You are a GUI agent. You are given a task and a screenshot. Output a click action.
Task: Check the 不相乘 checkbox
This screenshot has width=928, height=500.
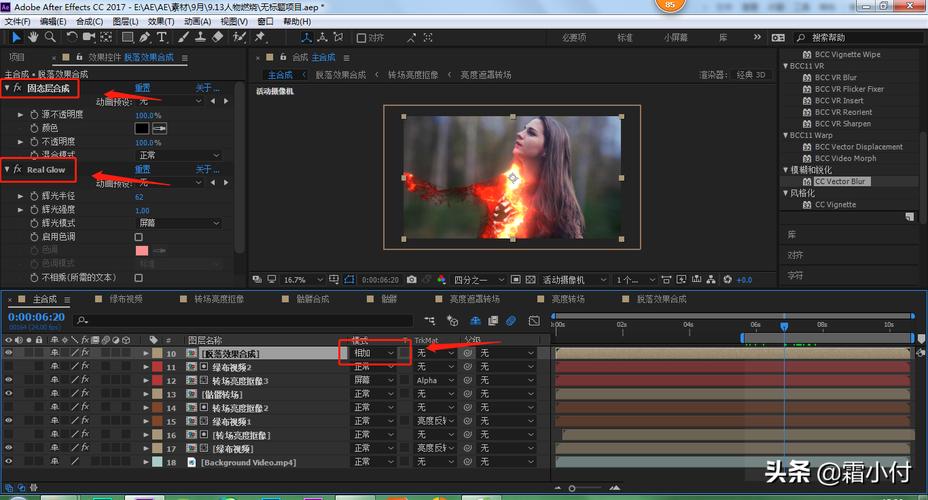(138, 278)
